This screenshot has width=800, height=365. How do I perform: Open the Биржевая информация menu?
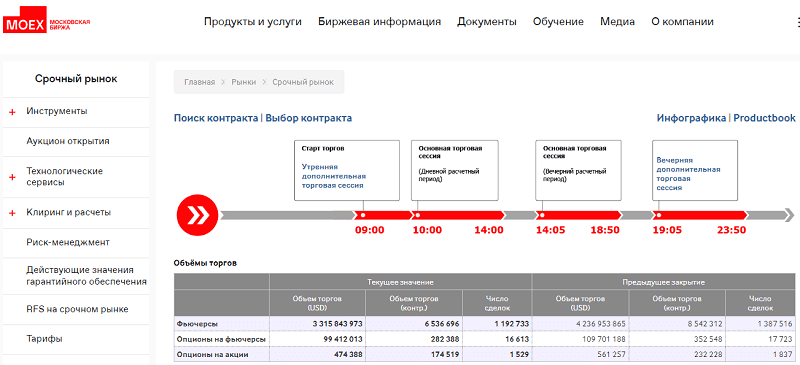tap(380, 21)
